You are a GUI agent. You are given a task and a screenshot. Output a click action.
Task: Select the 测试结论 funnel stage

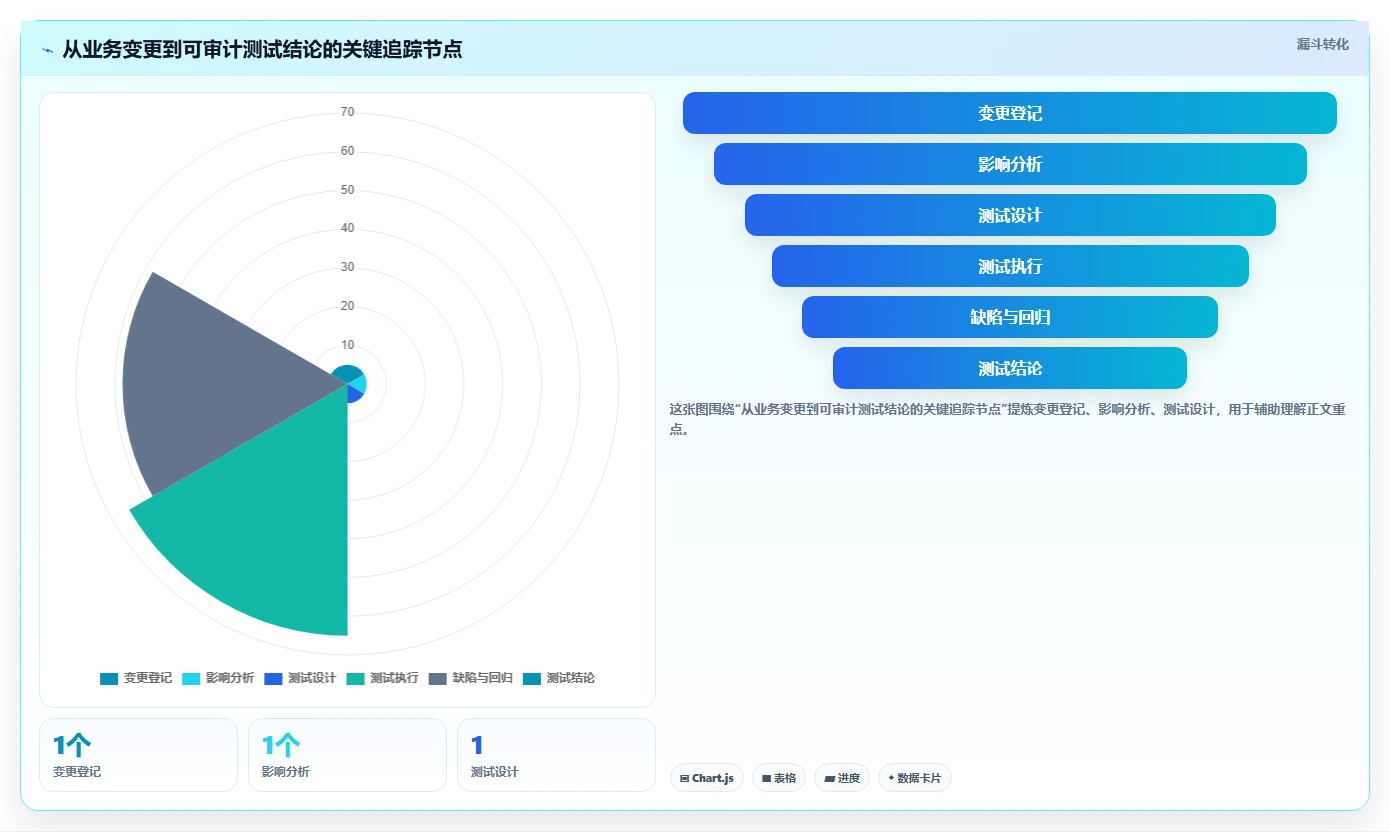[x=1010, y=368]
